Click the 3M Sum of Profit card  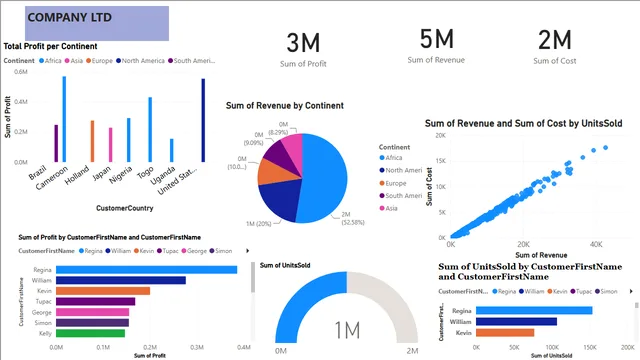(x=303, y=49)
